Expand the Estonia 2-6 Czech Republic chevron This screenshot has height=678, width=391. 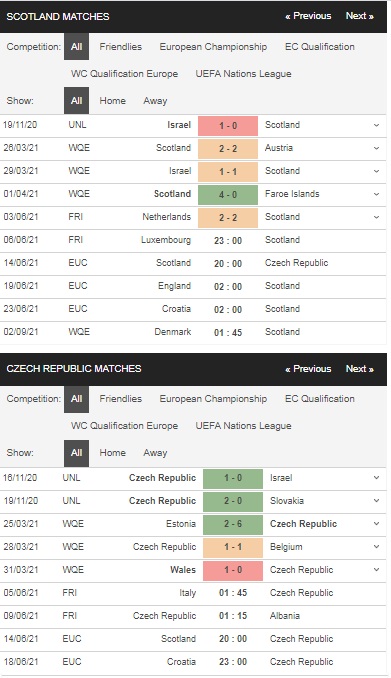[376, 524]
